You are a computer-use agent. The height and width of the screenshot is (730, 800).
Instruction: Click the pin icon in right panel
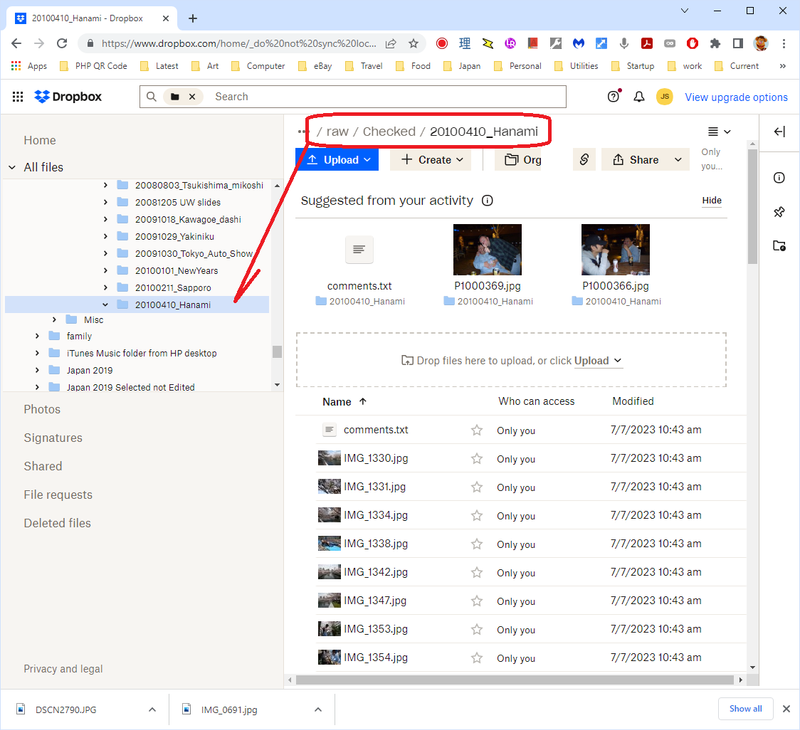click(x=779, y=212)
